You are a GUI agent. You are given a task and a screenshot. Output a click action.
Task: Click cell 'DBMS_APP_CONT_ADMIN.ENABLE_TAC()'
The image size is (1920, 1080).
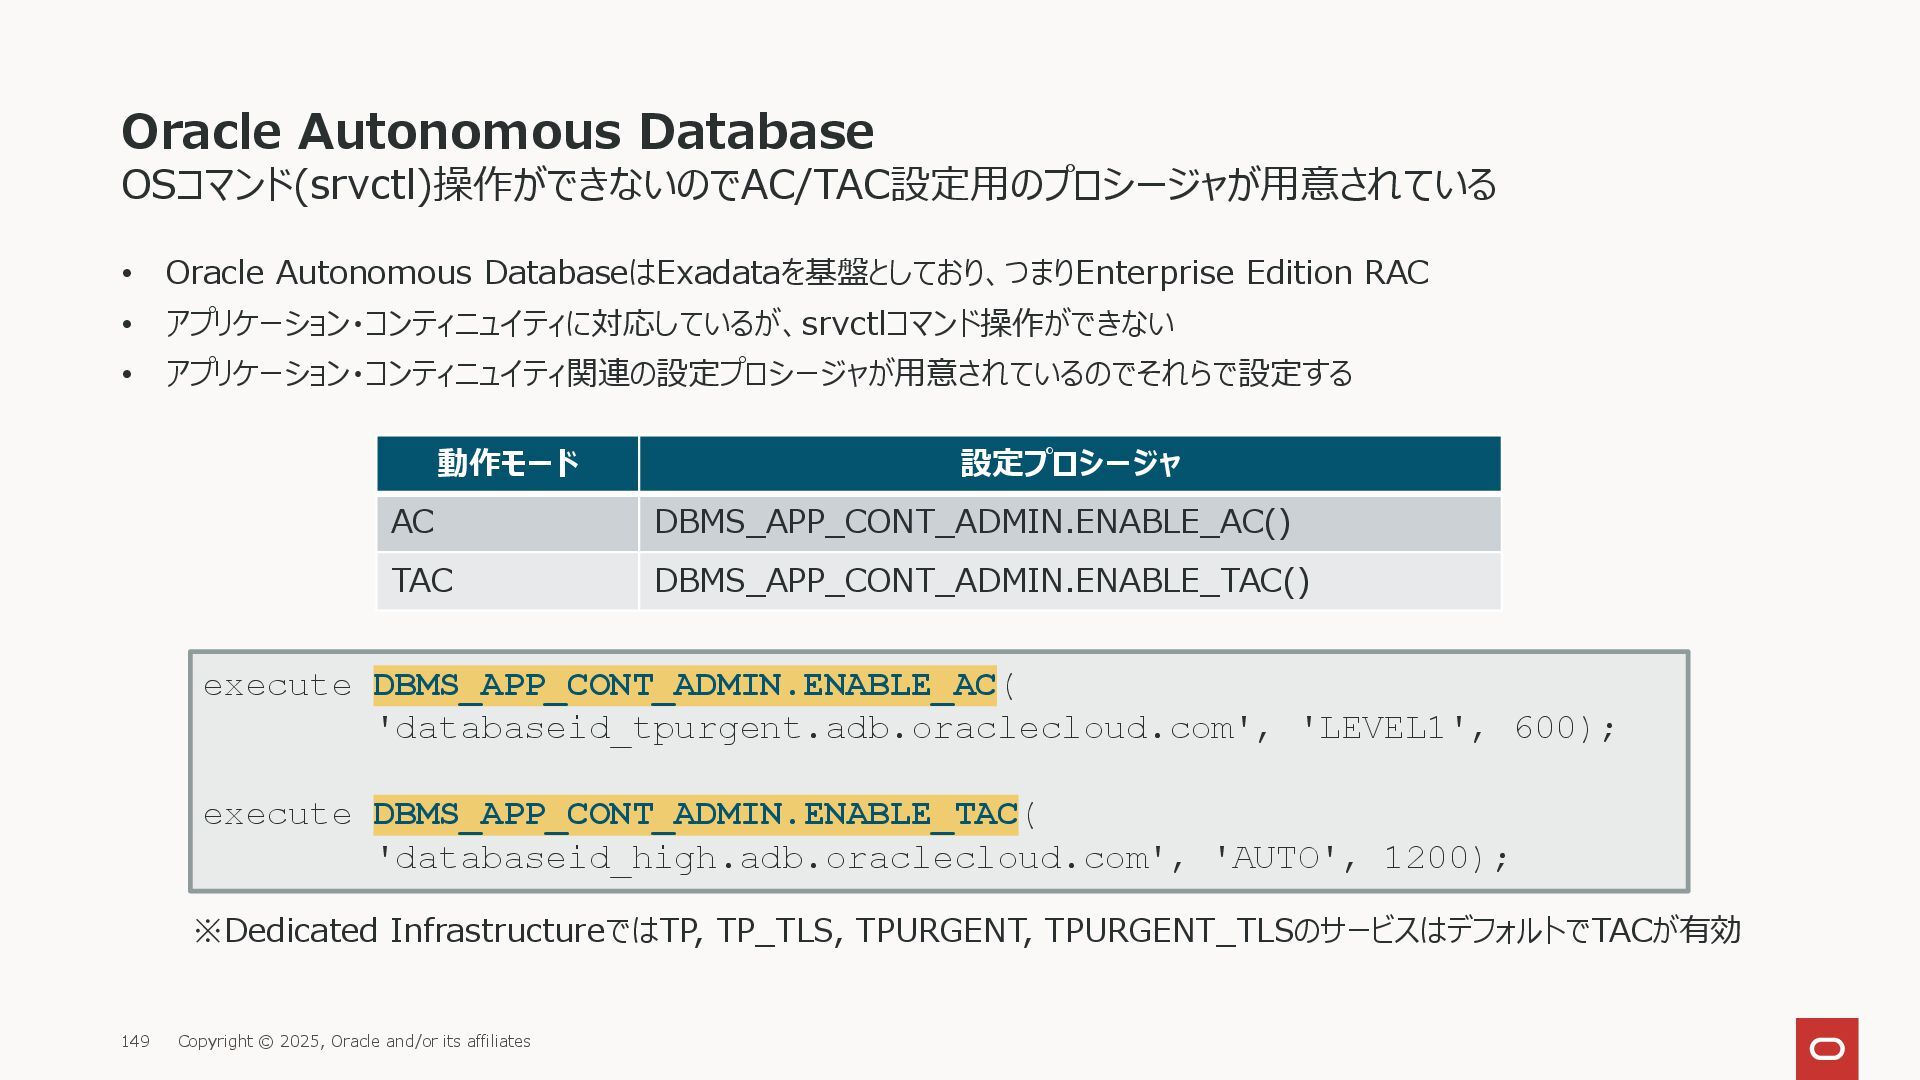[x=1070, y=581]
